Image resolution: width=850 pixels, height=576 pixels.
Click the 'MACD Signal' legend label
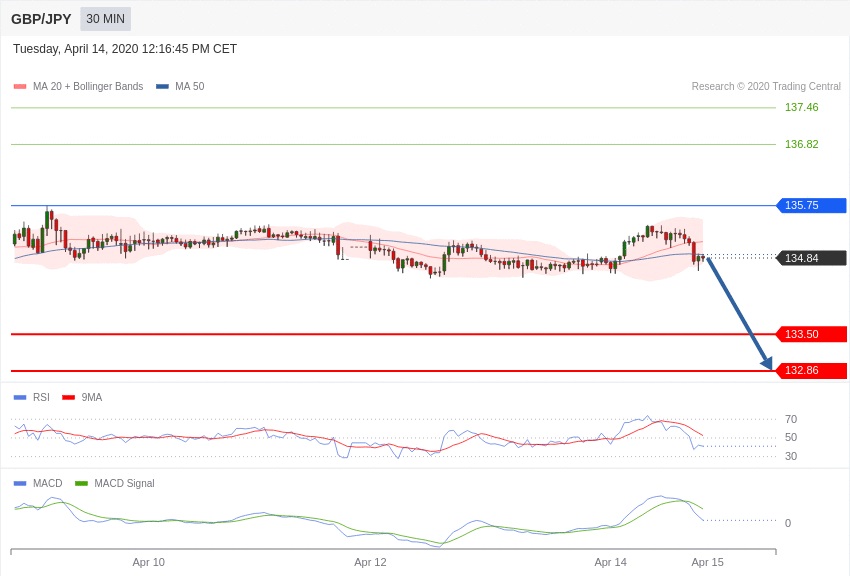coord(124,483)
